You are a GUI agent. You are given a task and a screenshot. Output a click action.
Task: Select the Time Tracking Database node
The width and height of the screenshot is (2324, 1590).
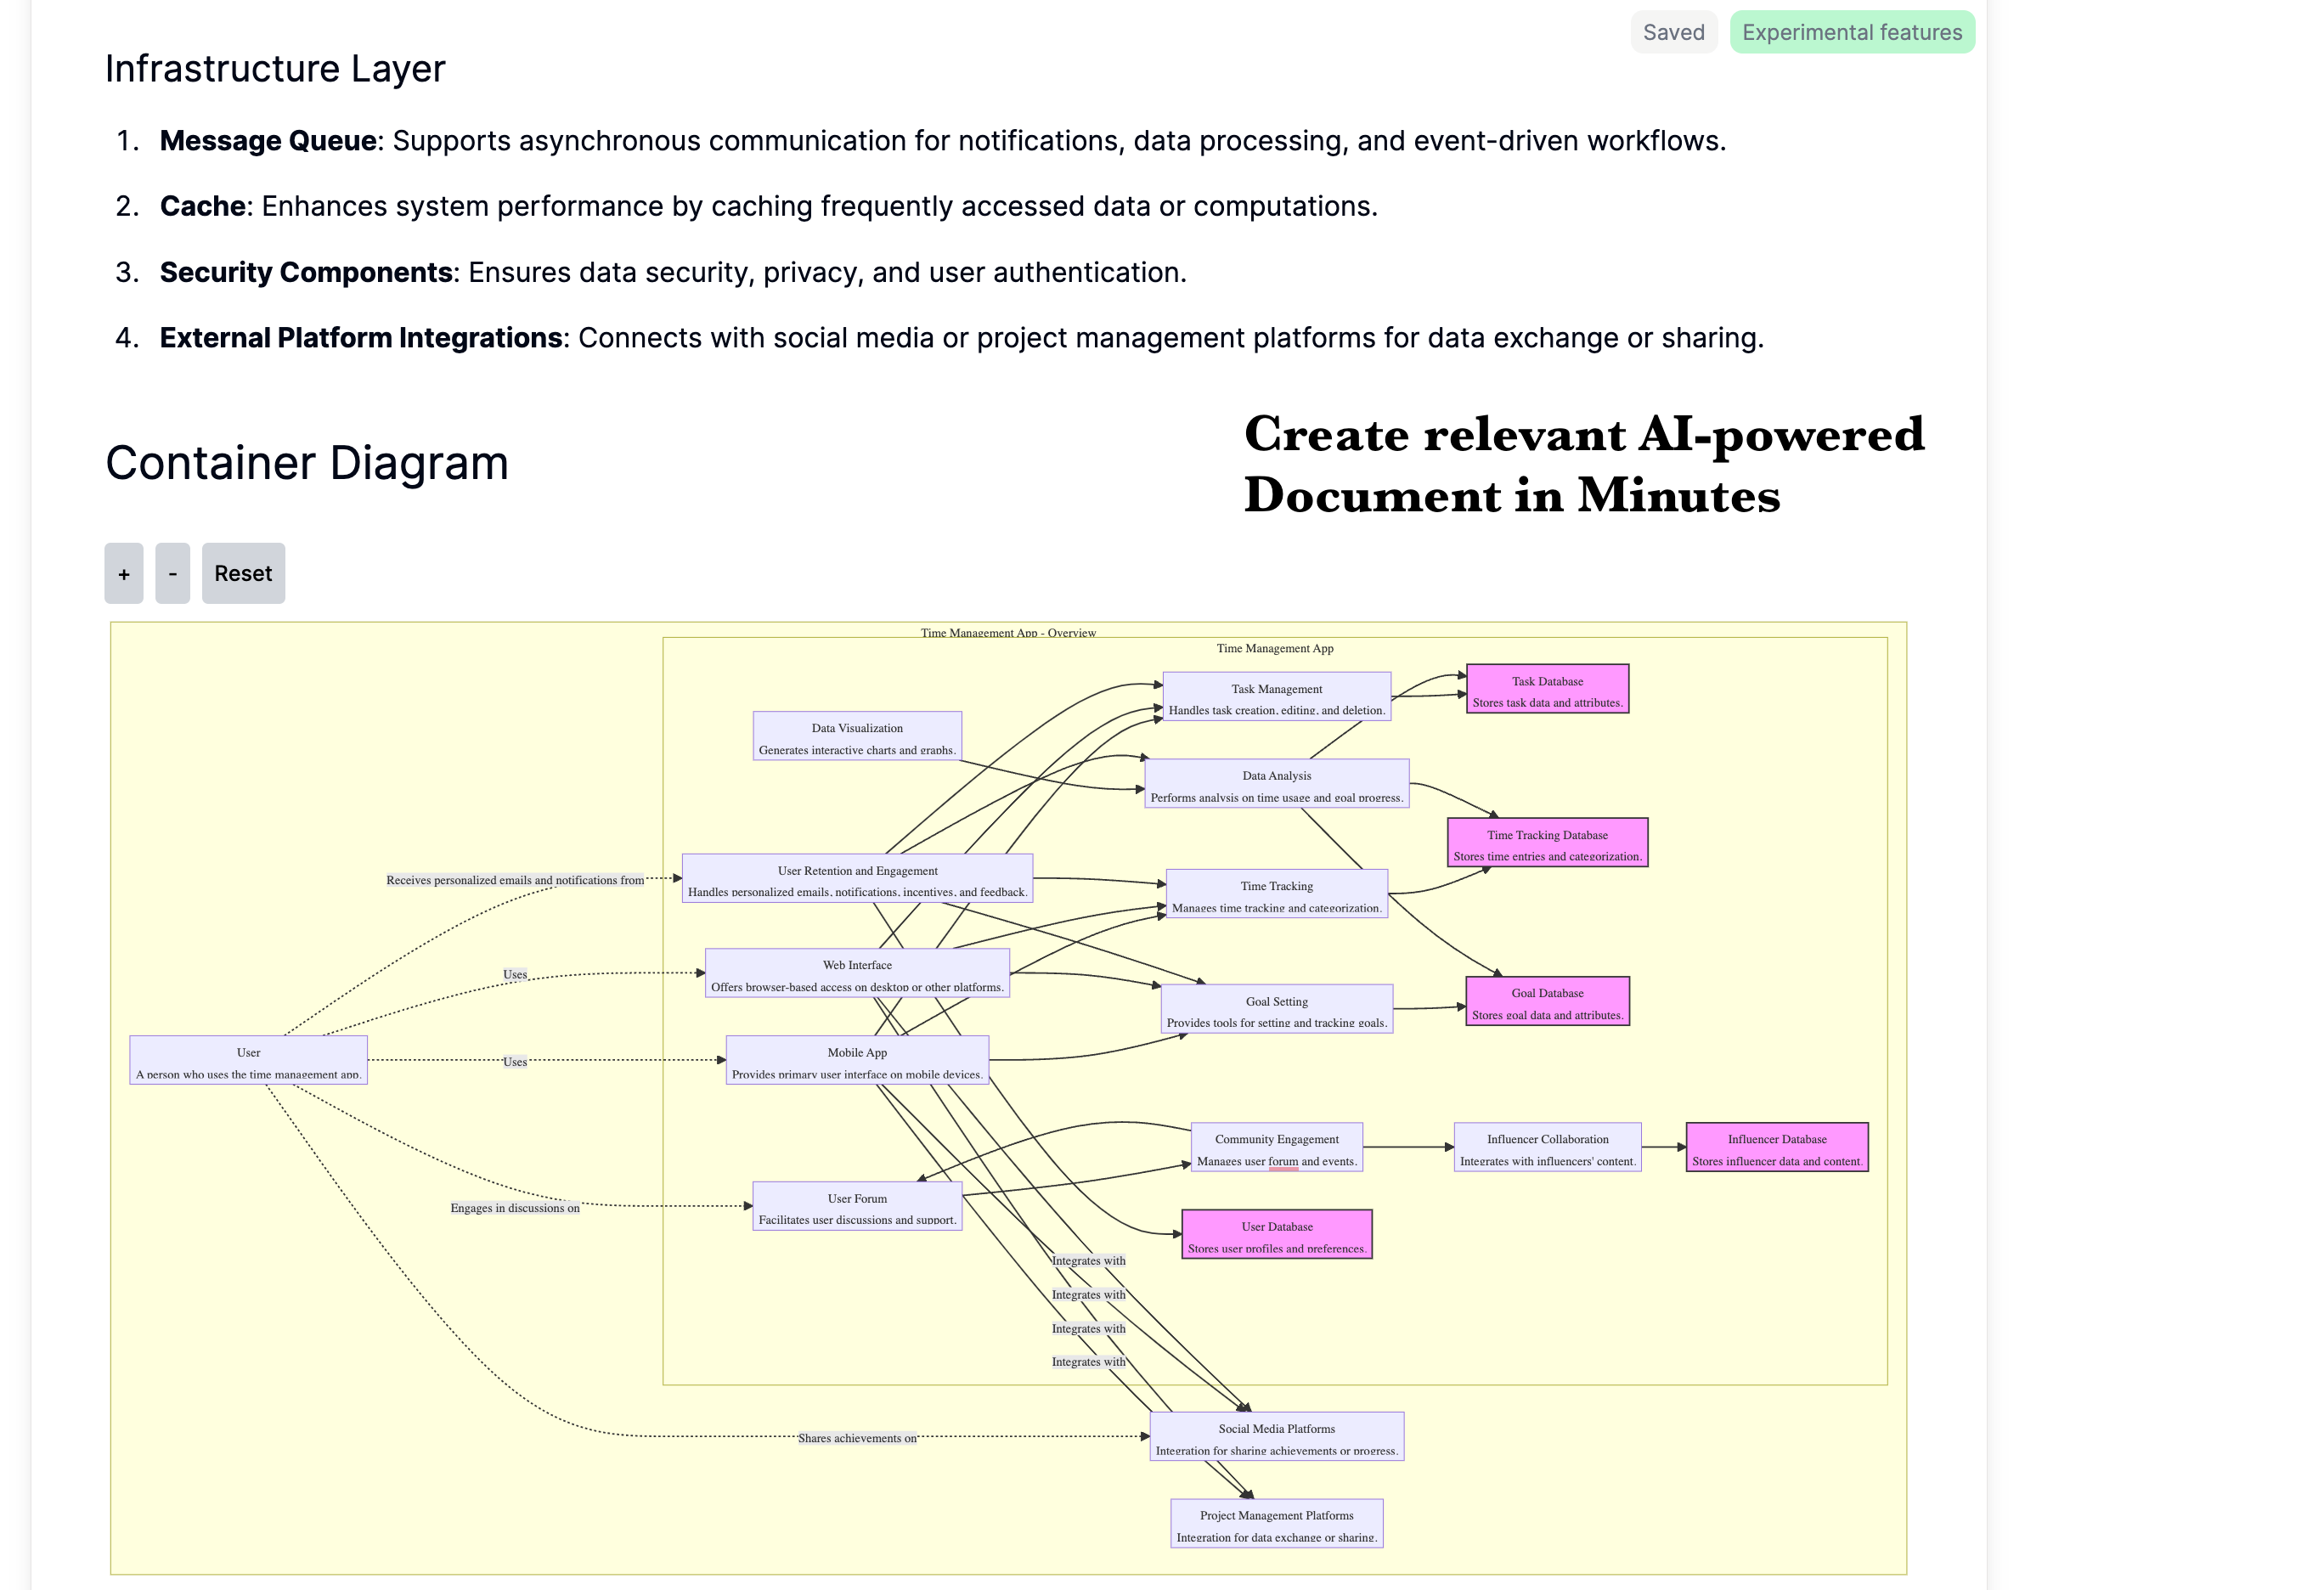[1546, 843]
